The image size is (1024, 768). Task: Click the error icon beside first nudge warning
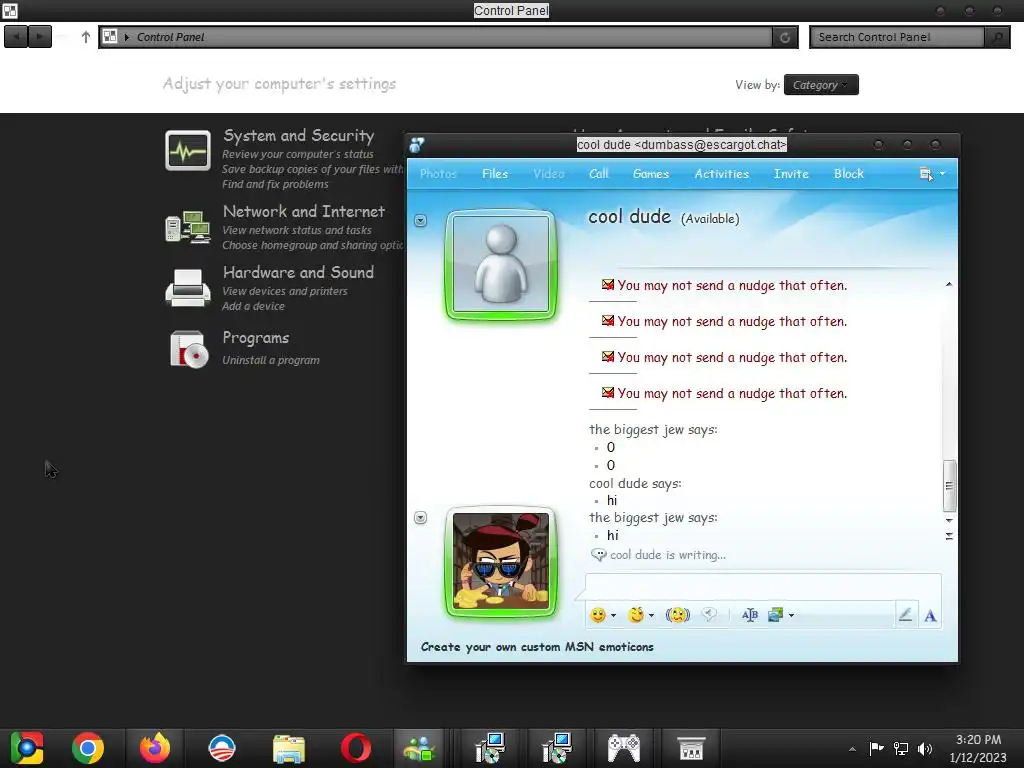(x=607, y=285)
